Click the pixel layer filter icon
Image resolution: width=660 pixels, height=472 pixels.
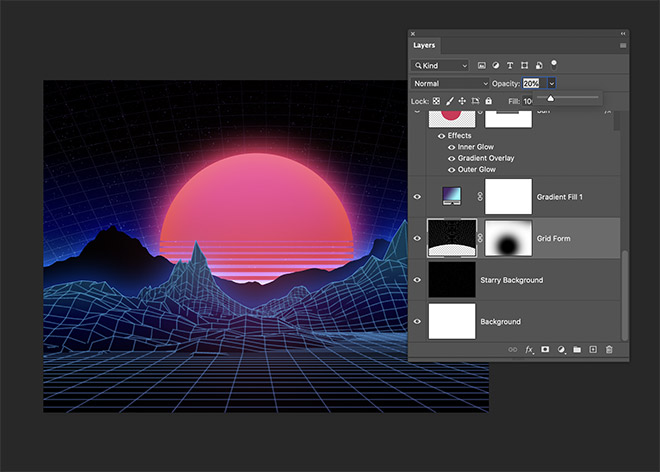(482, 65)
